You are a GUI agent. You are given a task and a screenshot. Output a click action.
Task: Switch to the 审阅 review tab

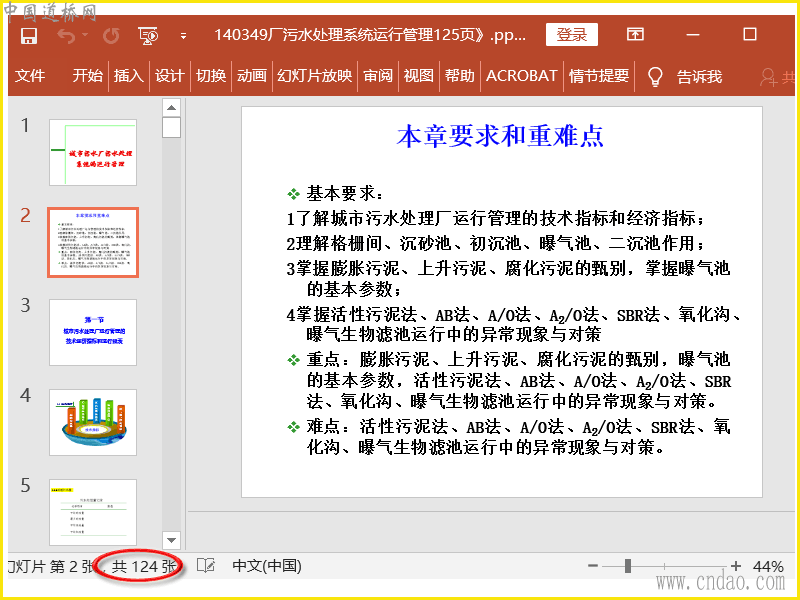point(378,76)
